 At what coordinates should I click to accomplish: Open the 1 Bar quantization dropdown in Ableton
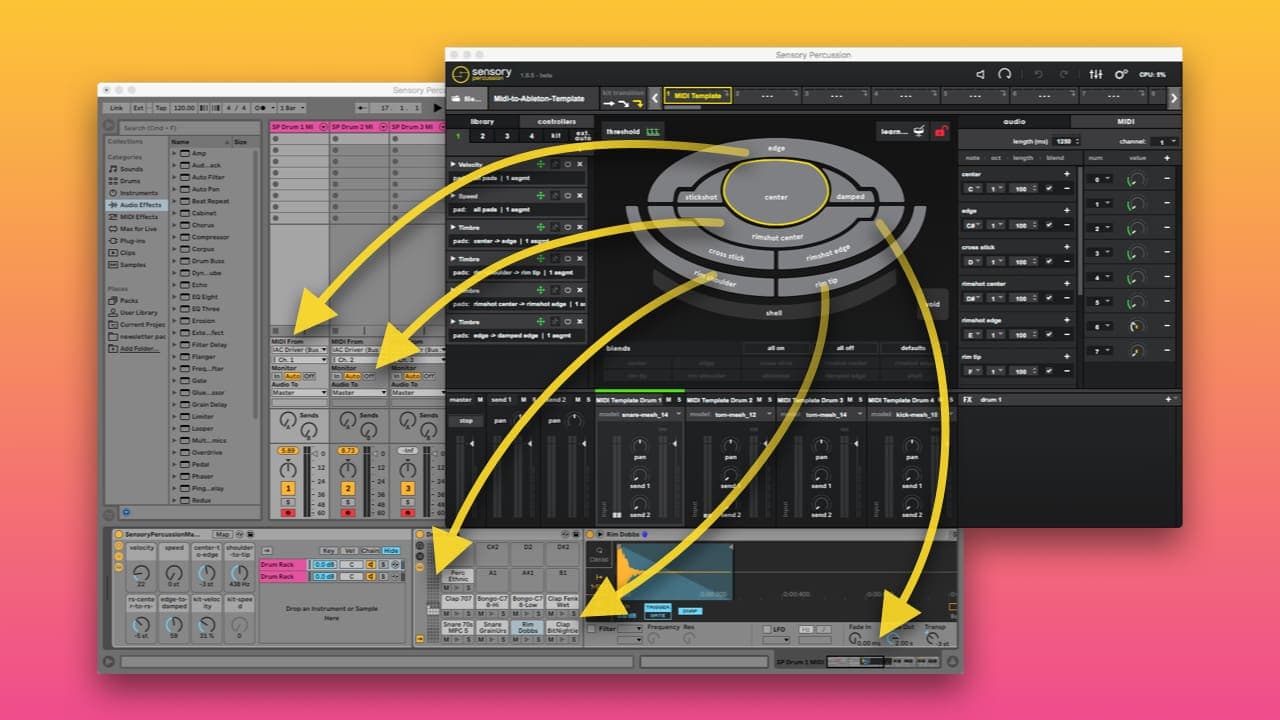point(293,107)
